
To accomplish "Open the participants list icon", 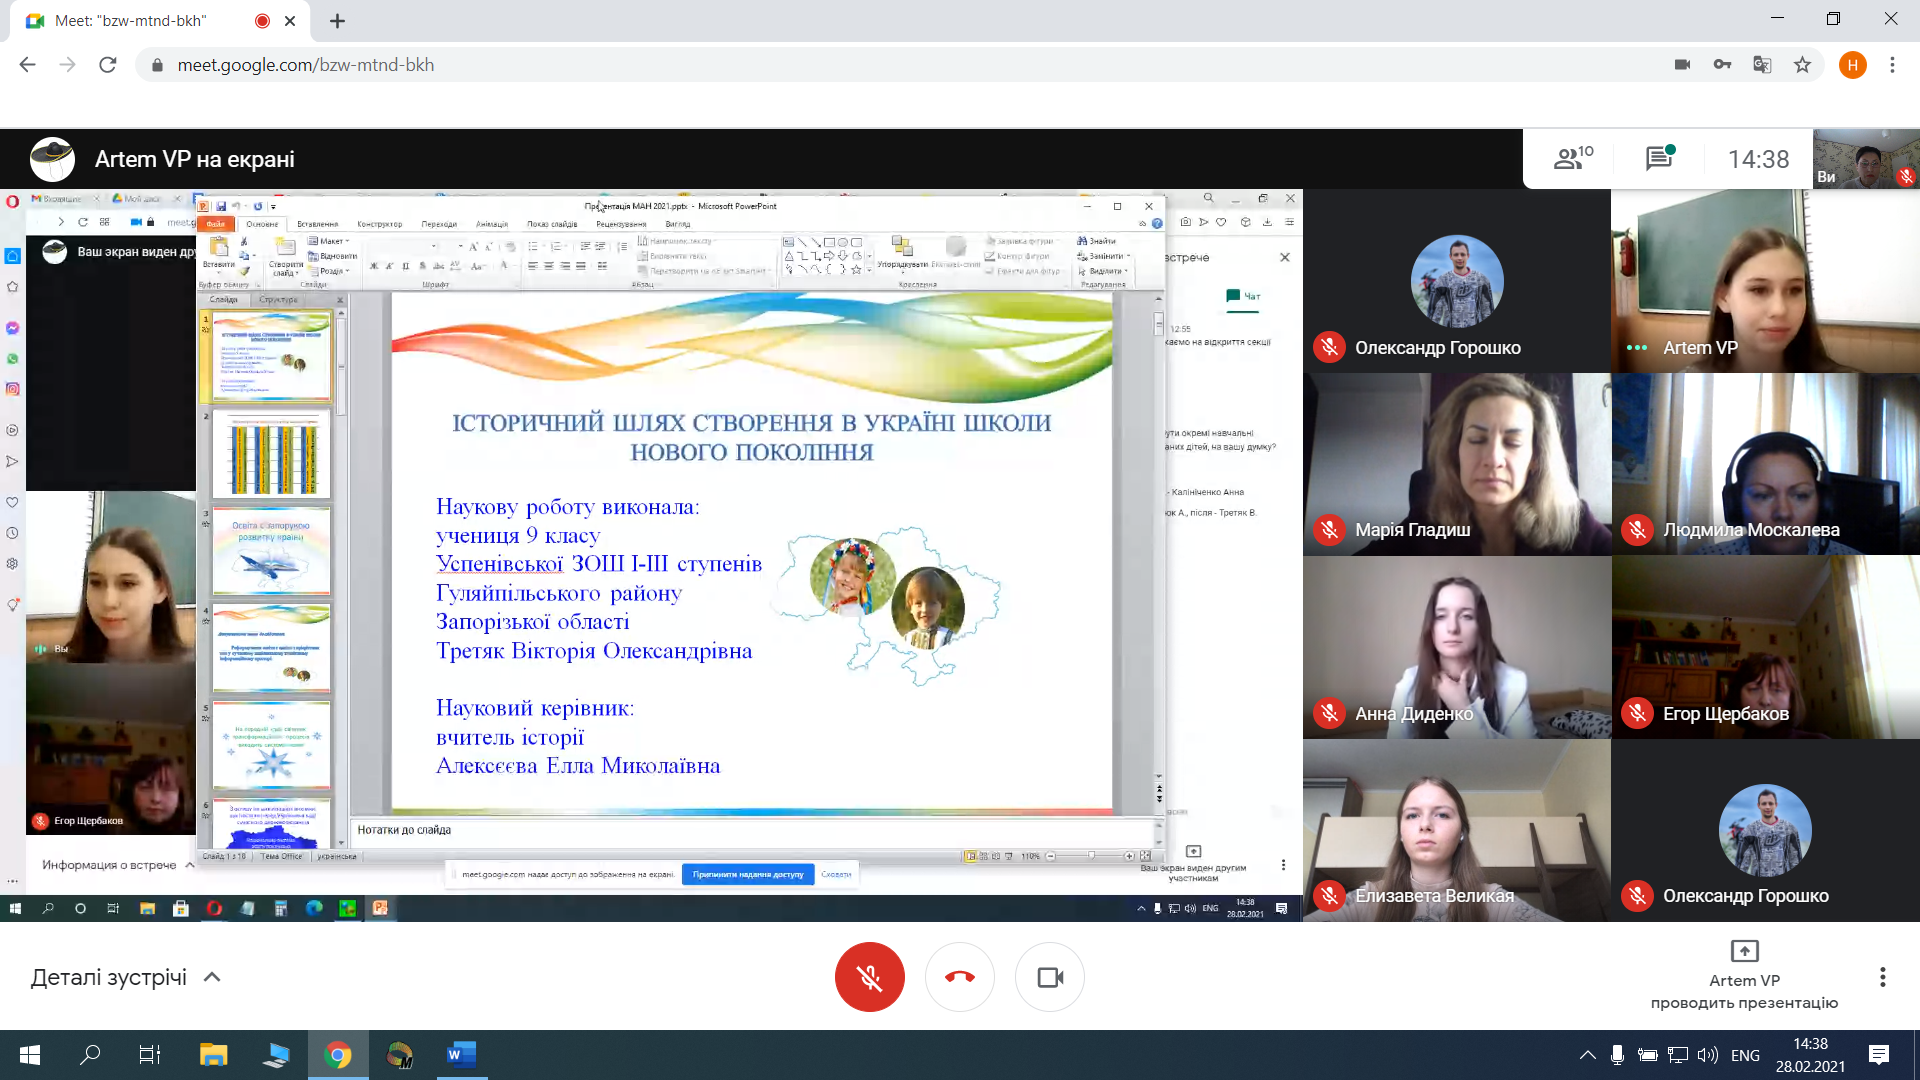I will click(1573, 158).
